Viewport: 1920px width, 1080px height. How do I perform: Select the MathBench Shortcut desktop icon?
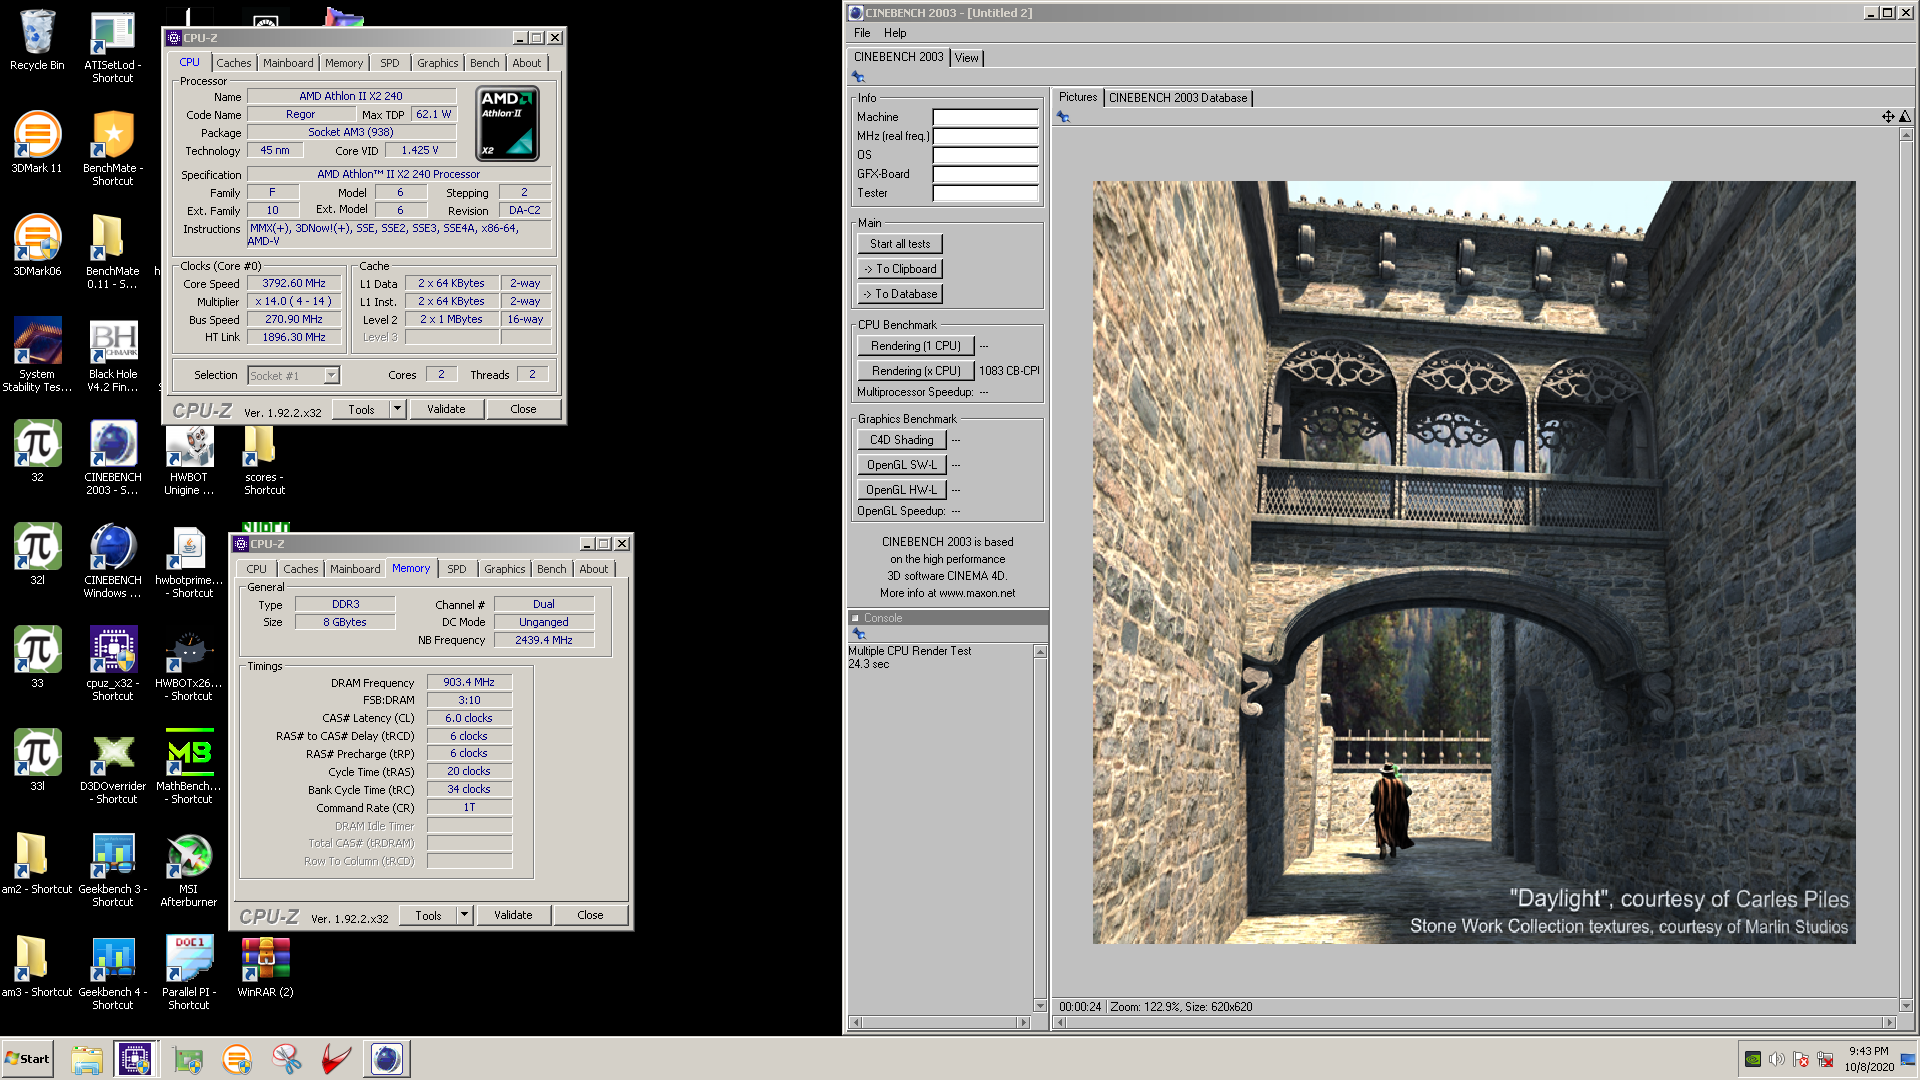189,766
